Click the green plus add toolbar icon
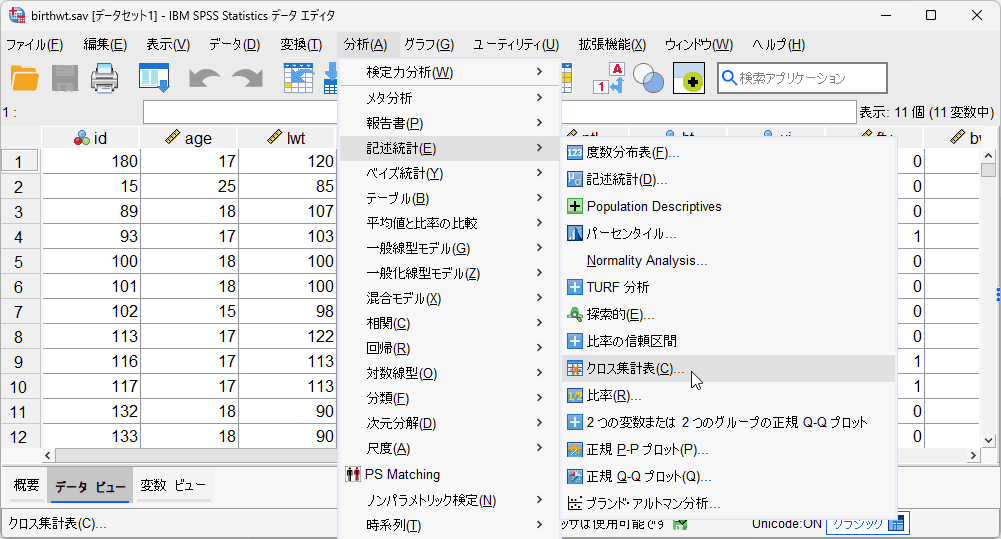 (689, 78)
